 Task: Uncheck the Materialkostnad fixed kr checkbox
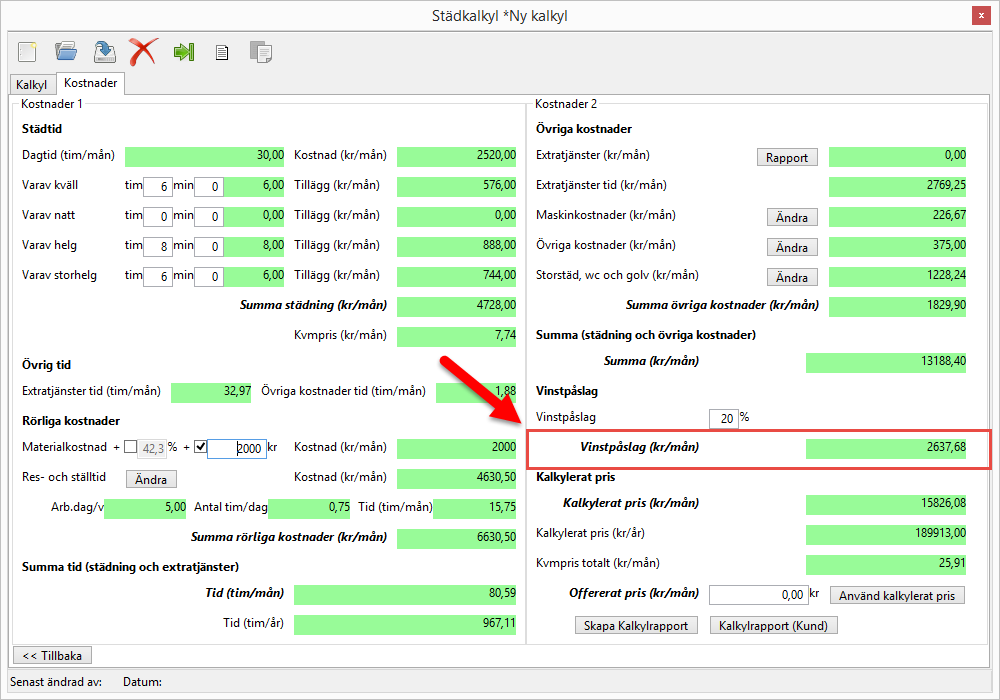click(x=199, y=447)
